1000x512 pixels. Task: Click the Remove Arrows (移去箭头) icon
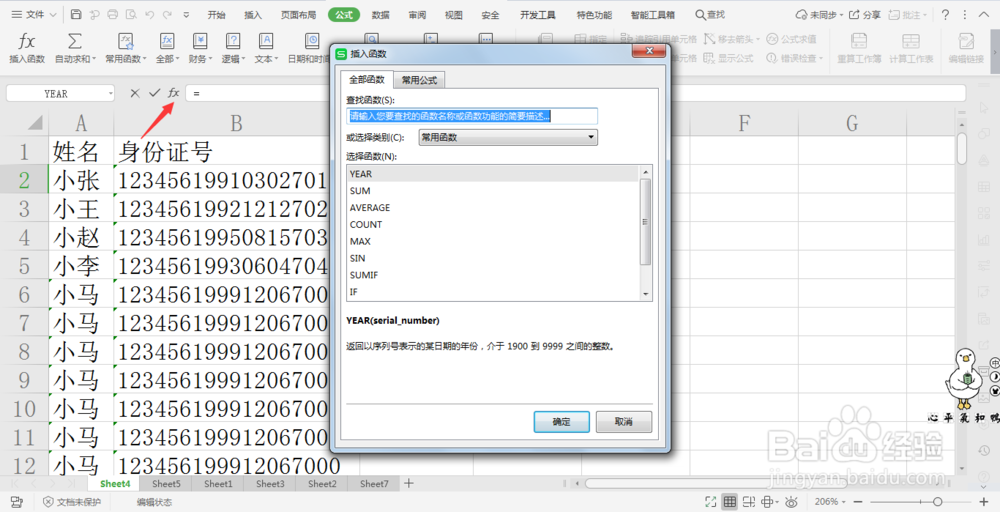[x=709, y=40]
